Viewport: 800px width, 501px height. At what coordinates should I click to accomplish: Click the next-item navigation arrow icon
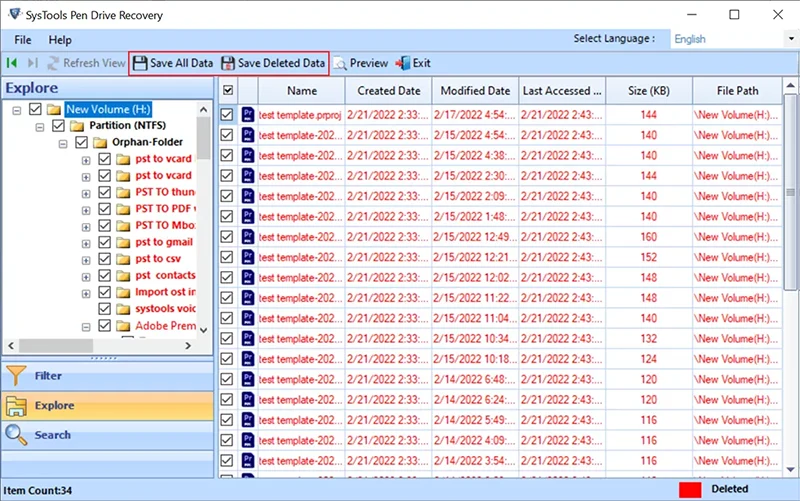point(33,63)
